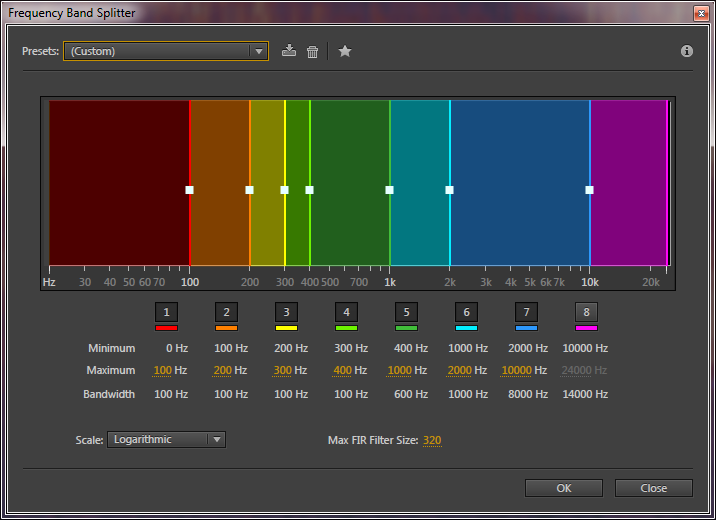Open the info icon at top right
716x520 pixels.
pyautogui.click(x=687, y=51)
